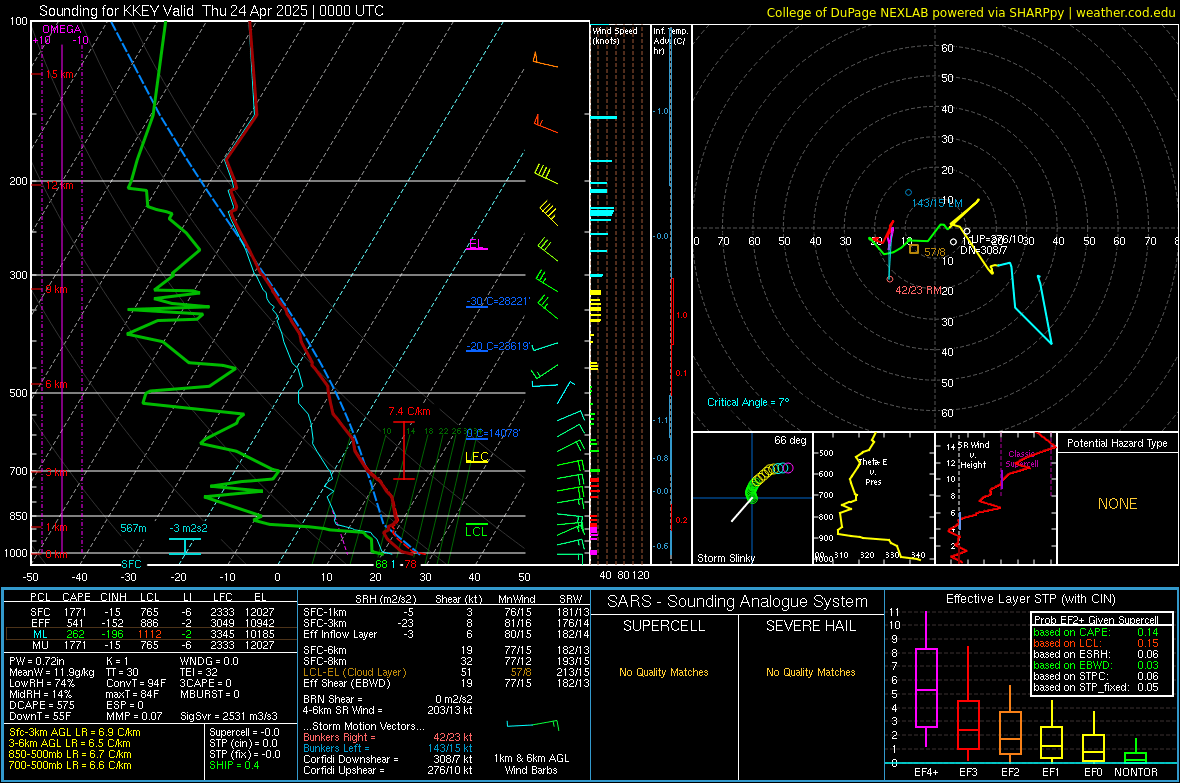Select the highlighted ML parcel row
Screen dimensions: 1180x783
[x=151, y=634]
